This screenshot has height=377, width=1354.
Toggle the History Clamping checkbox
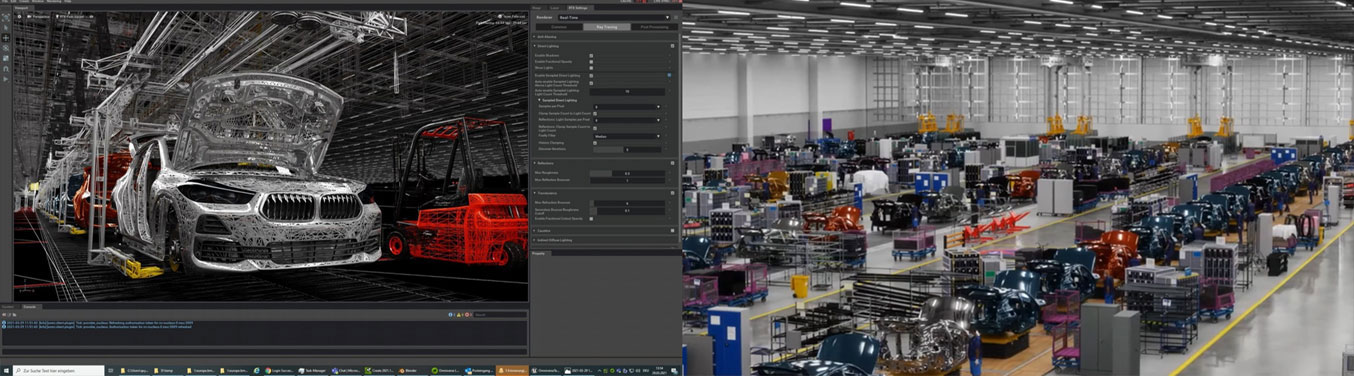[x=595, y=143]
